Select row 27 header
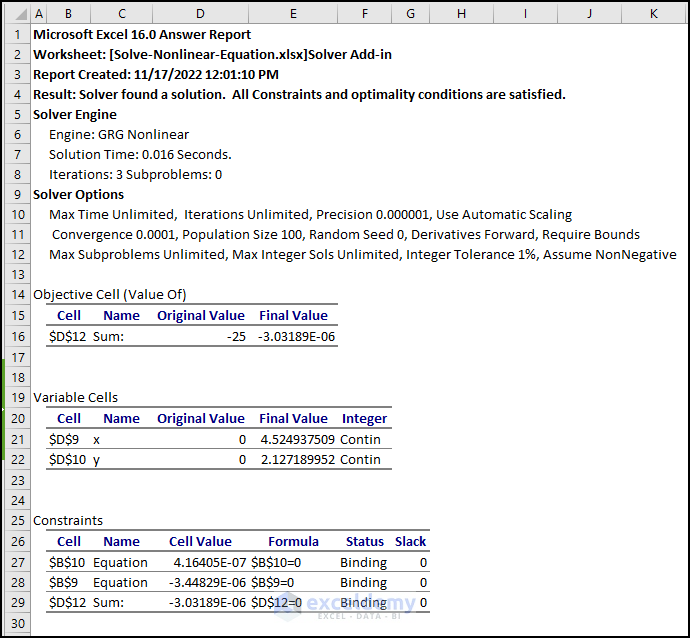The height and width of the screenshot is (638, 690). pos(18,562)
